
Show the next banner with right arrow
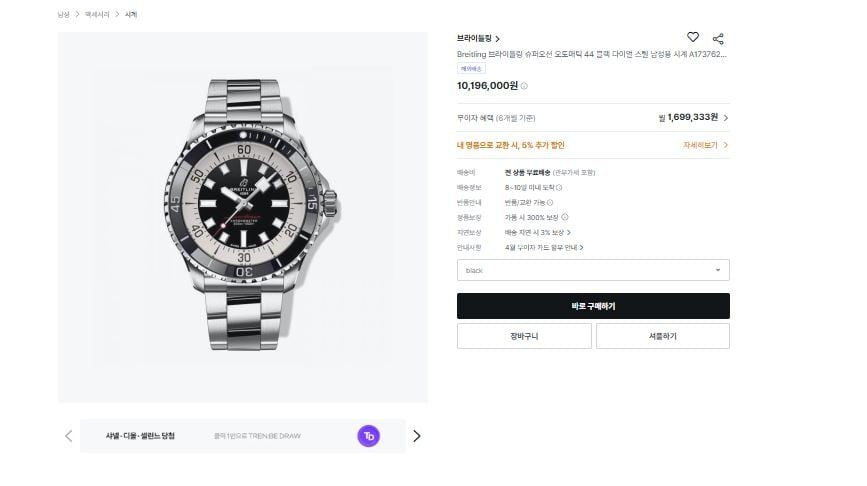click(x=417, y=436)
